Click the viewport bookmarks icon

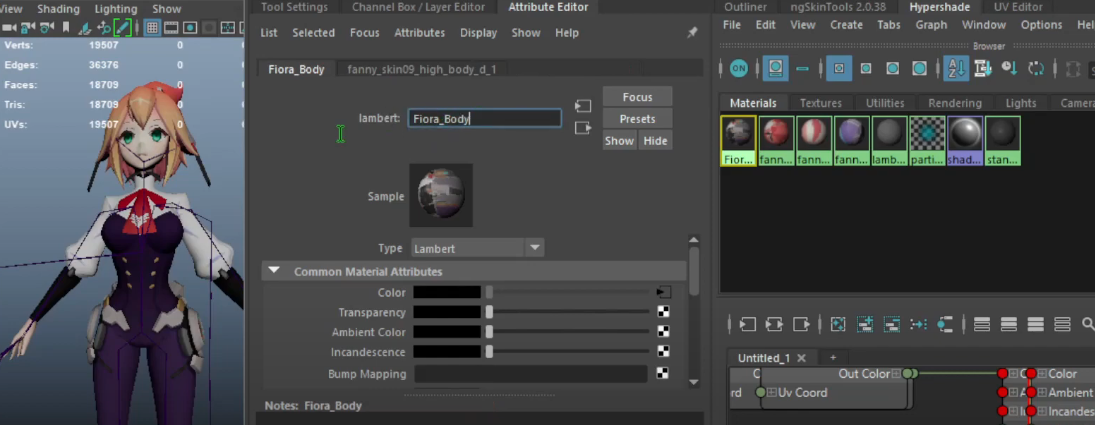coord(66,28)
